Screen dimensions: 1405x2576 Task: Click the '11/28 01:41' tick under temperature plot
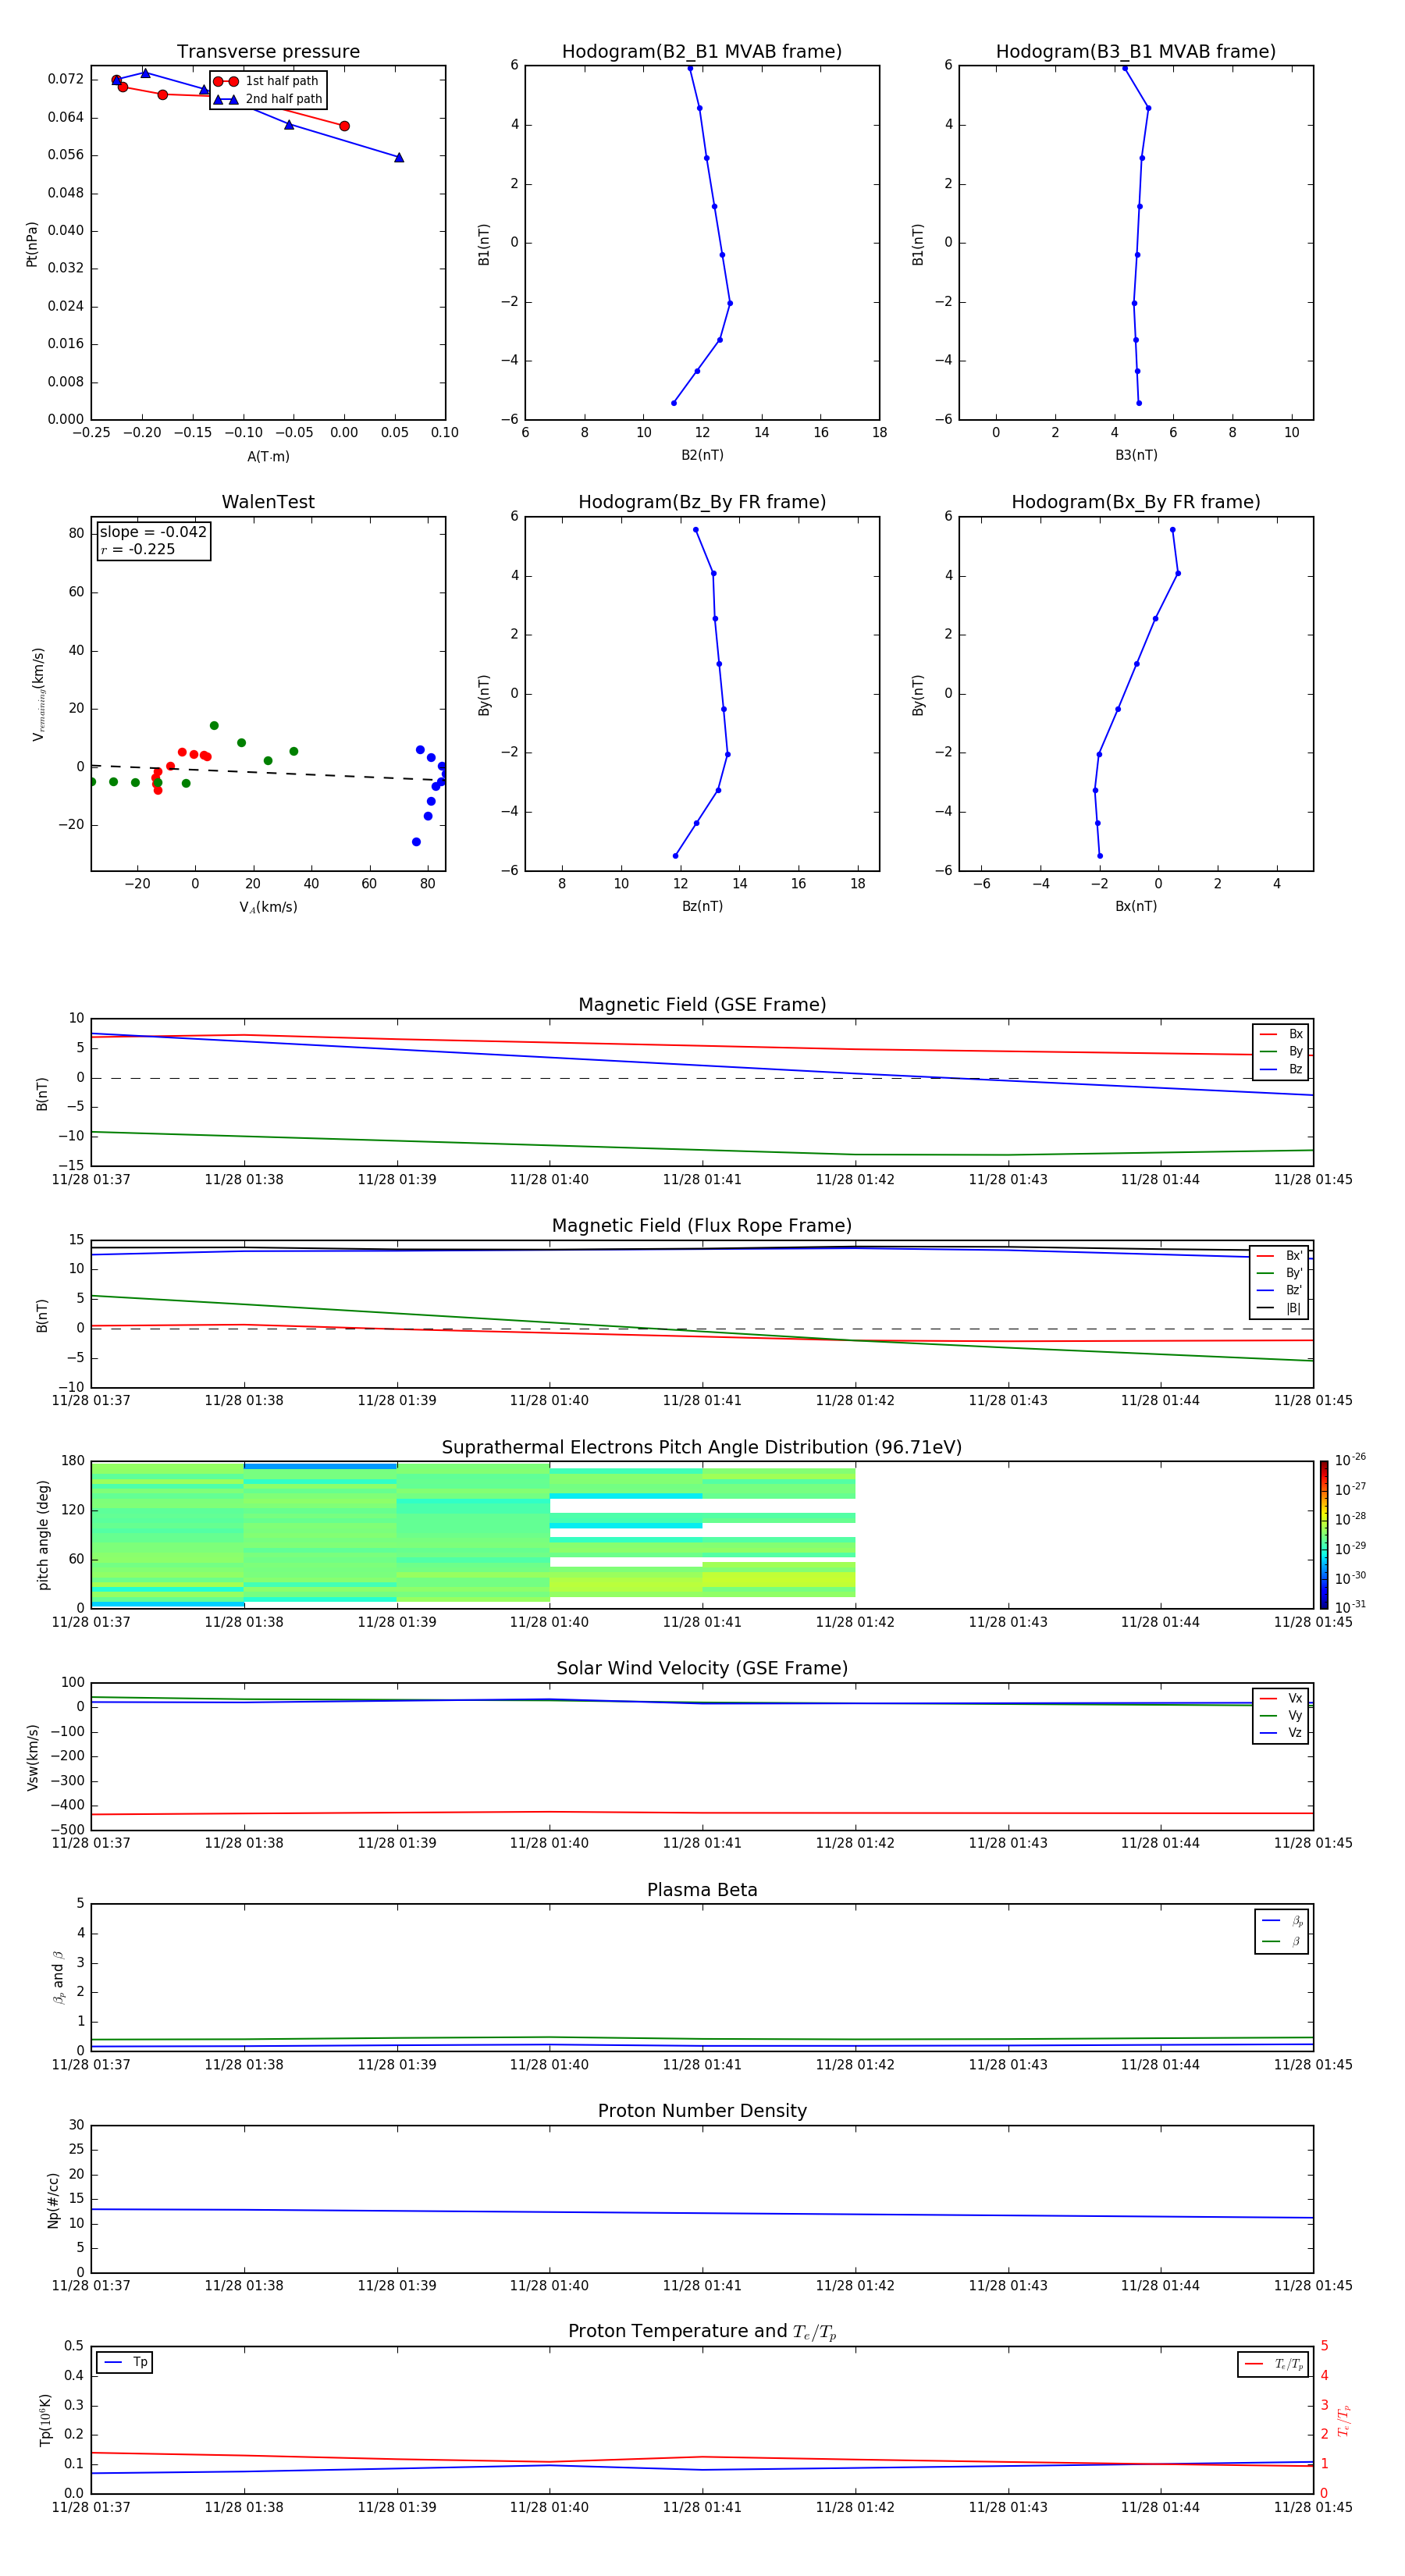(x=702, y=2507)
